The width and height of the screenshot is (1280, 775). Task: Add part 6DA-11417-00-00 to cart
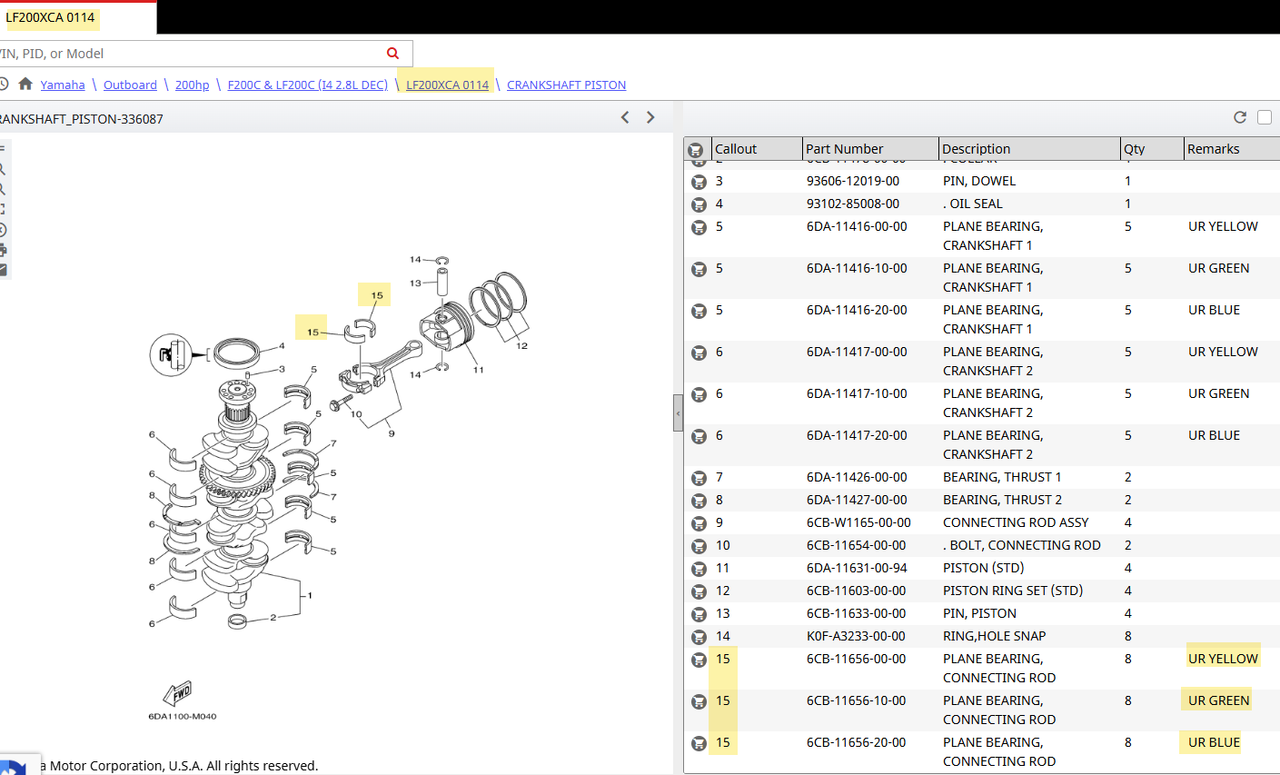[x=698, y=352]
